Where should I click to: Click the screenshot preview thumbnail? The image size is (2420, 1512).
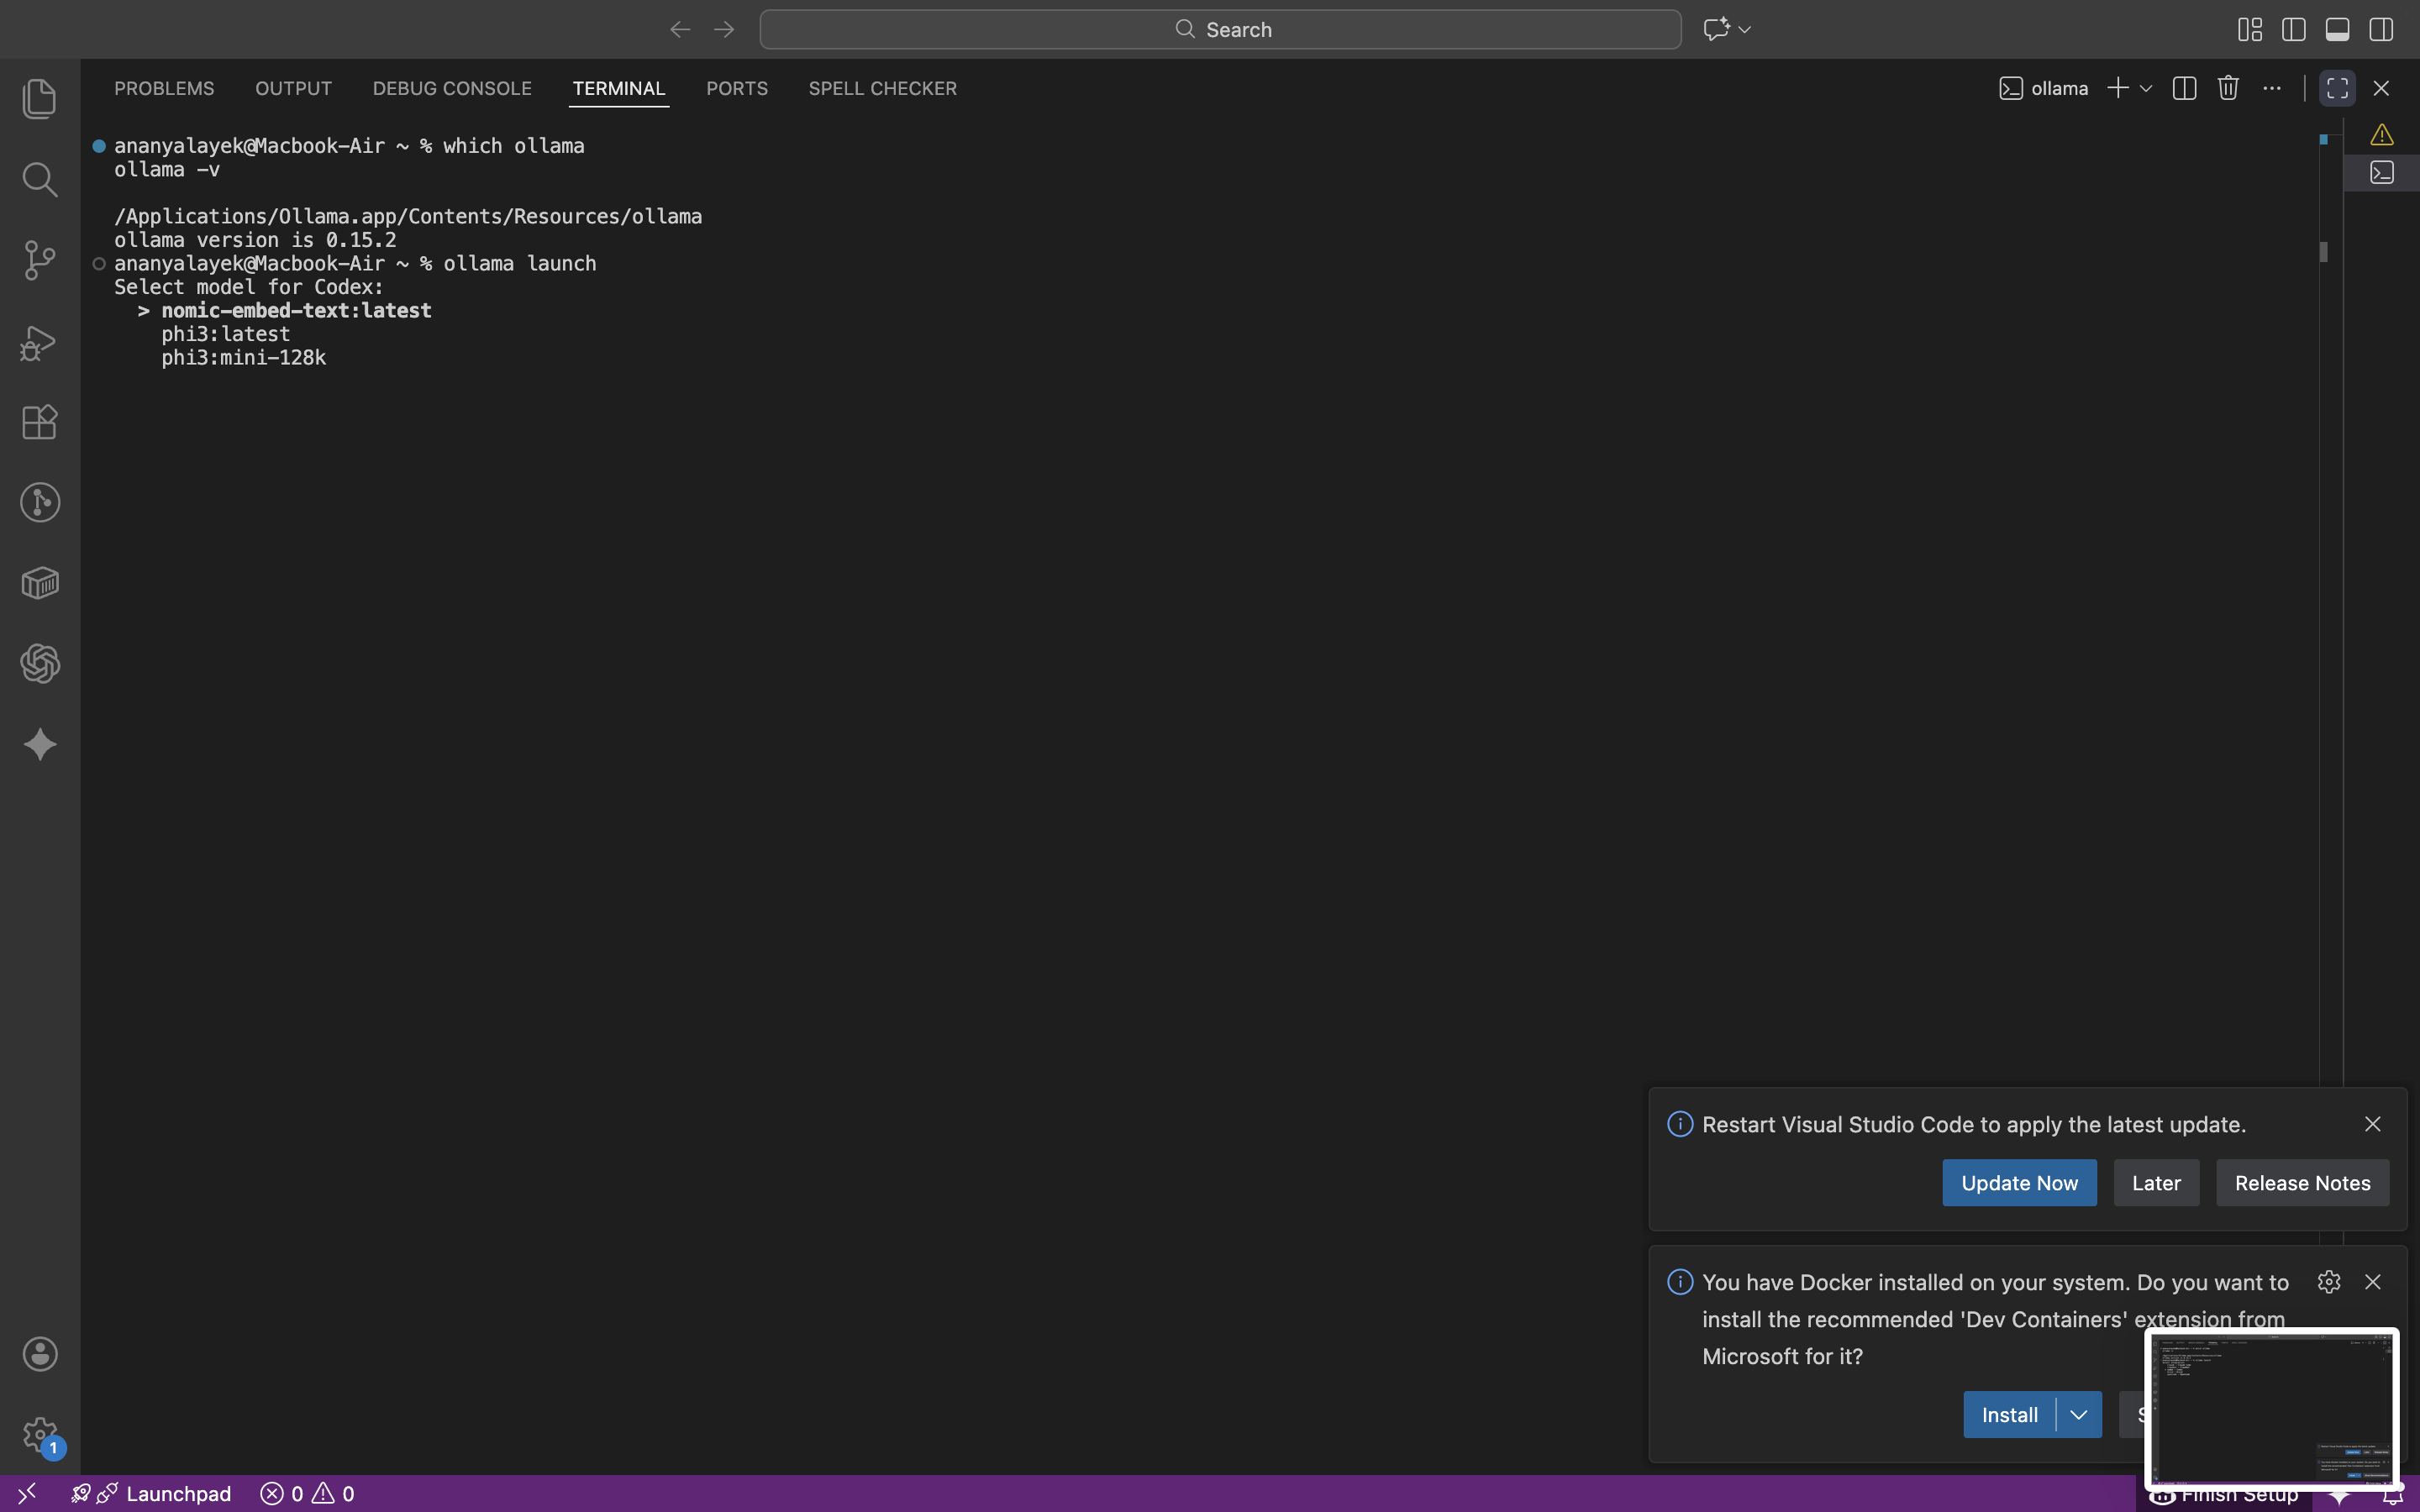pos(2272,1409)
